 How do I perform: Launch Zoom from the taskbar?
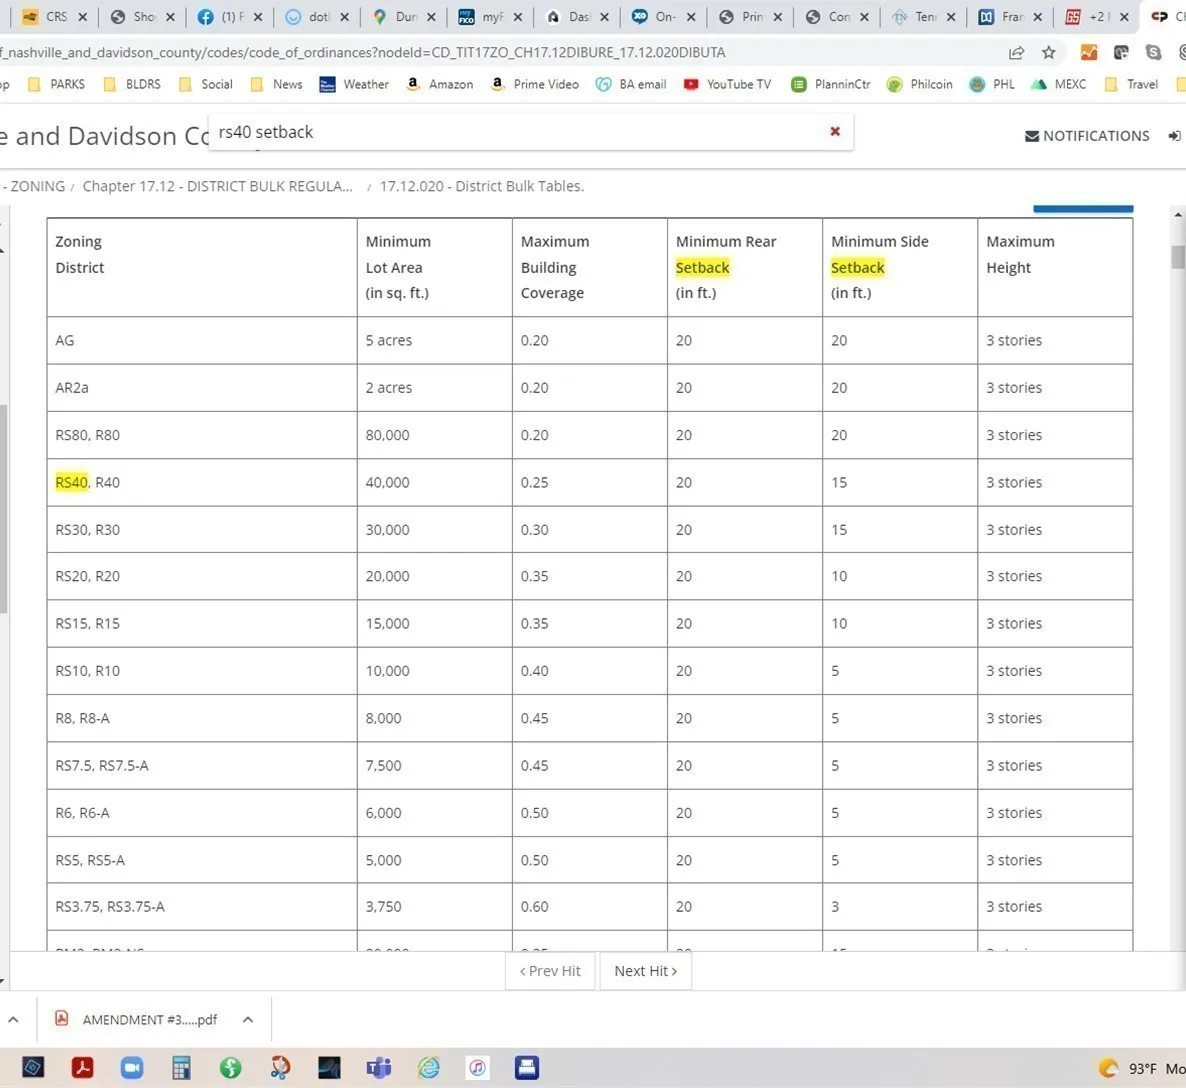[x=132, y=1067]
